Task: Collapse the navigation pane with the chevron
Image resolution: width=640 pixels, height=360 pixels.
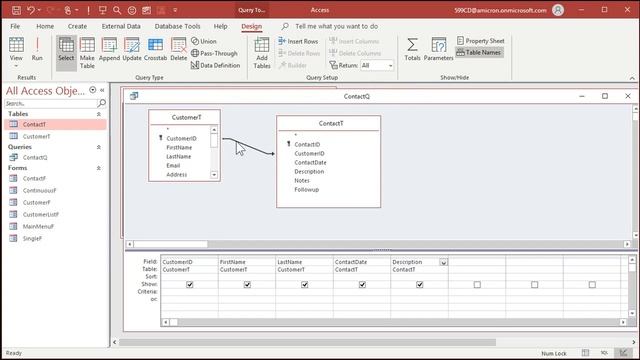Action: click(102, 90)
